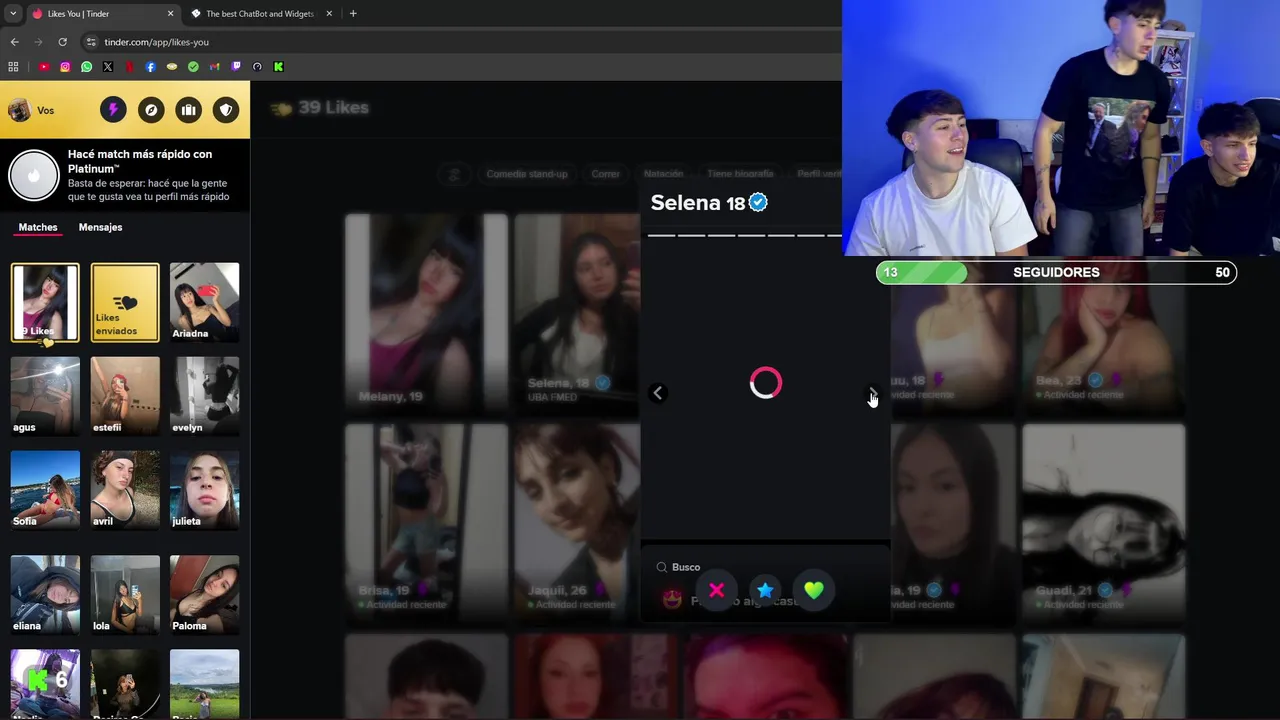1280x720 pixels.
Task: Open the briefcase work mode icon
Action: click(188, 110)
